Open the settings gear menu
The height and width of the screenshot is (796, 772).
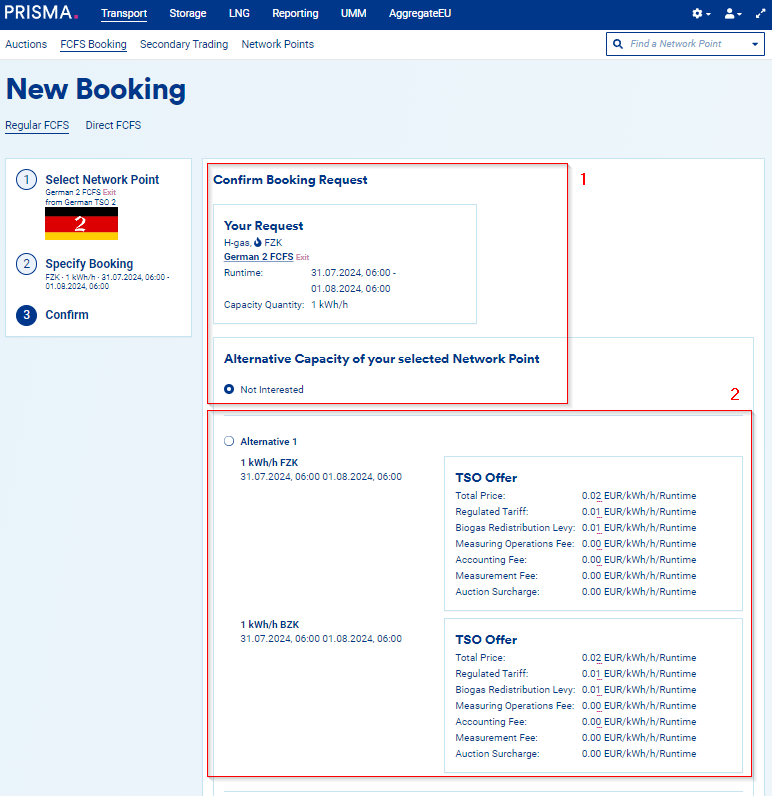click(x=701, y=14)
